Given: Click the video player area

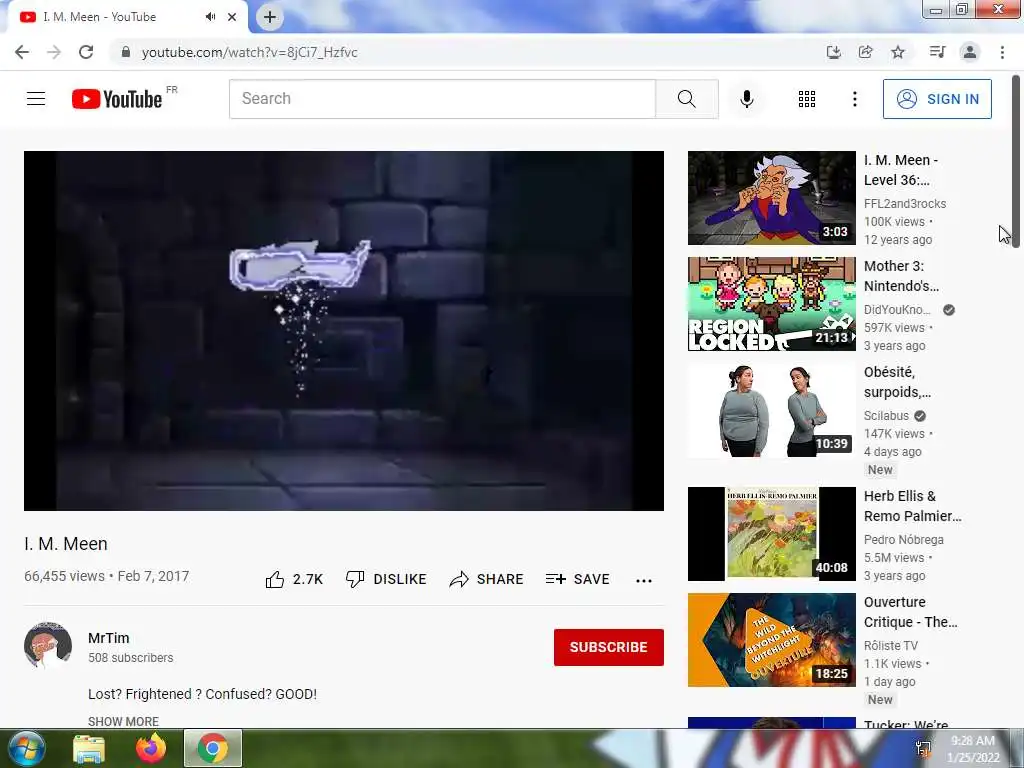Looking at the screenshot, I should coord(344,330).
